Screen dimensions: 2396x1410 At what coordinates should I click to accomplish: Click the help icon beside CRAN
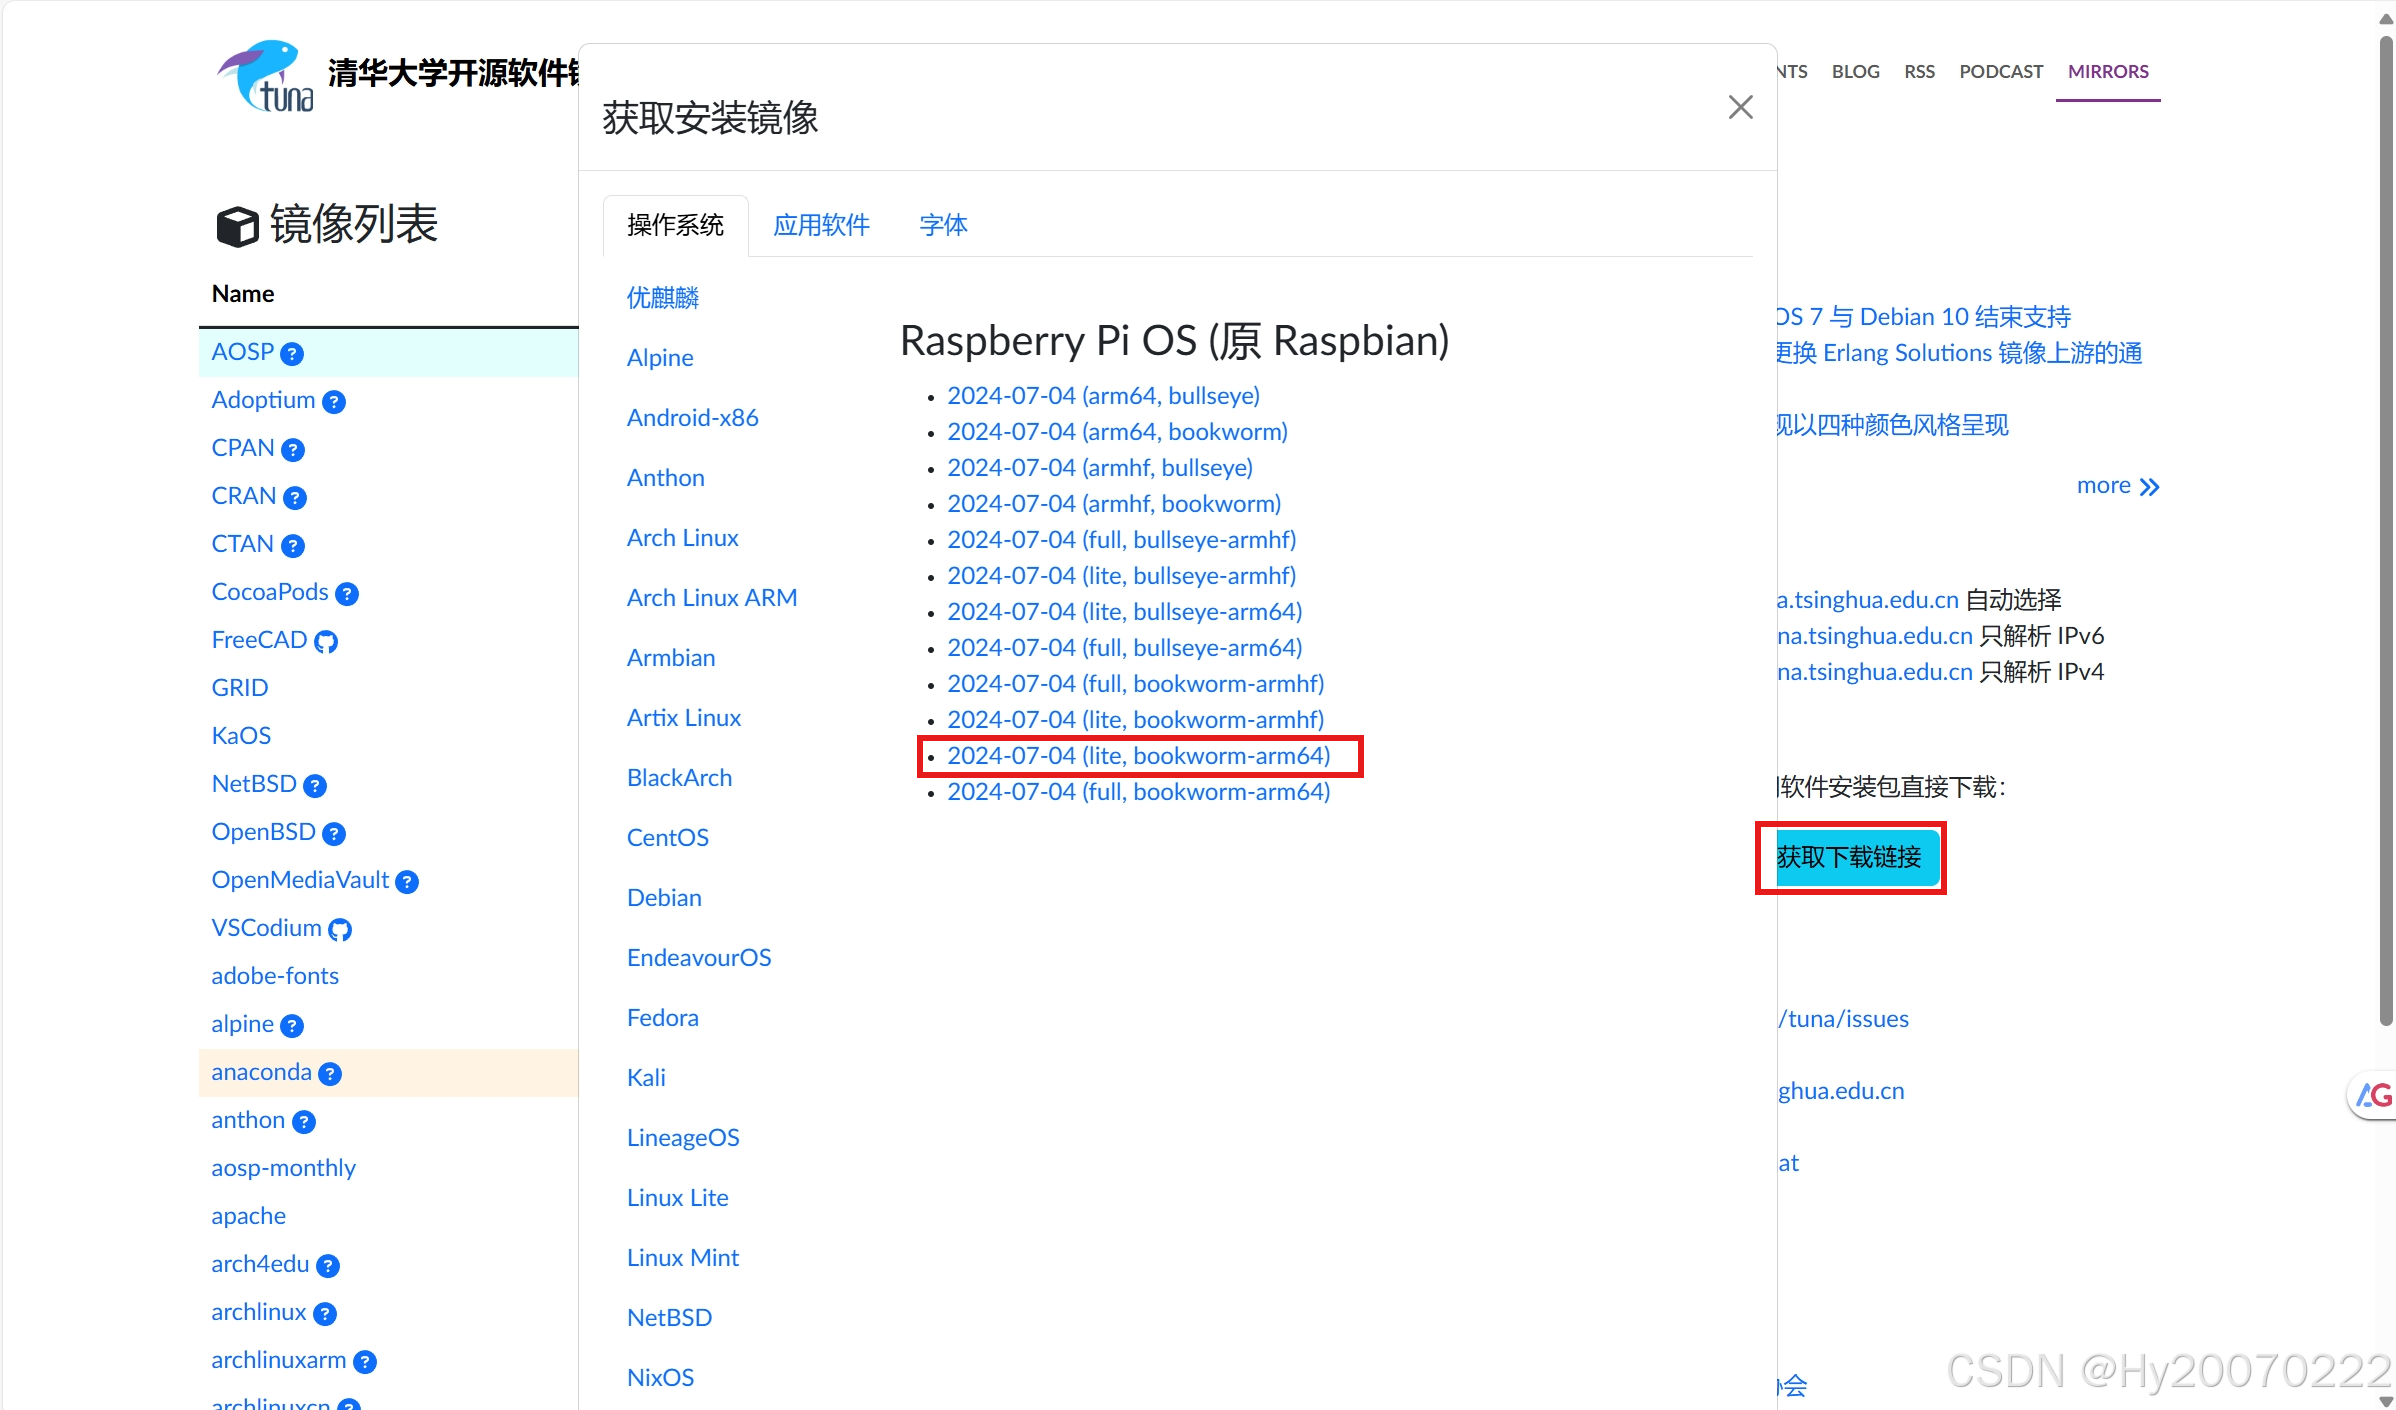tap(295, 498)
